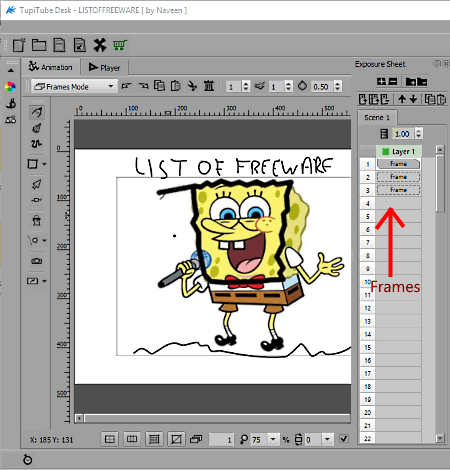Switch to the Player tab
The width and height of the screenshot is (450, 470).
click(x=104, y=68)
